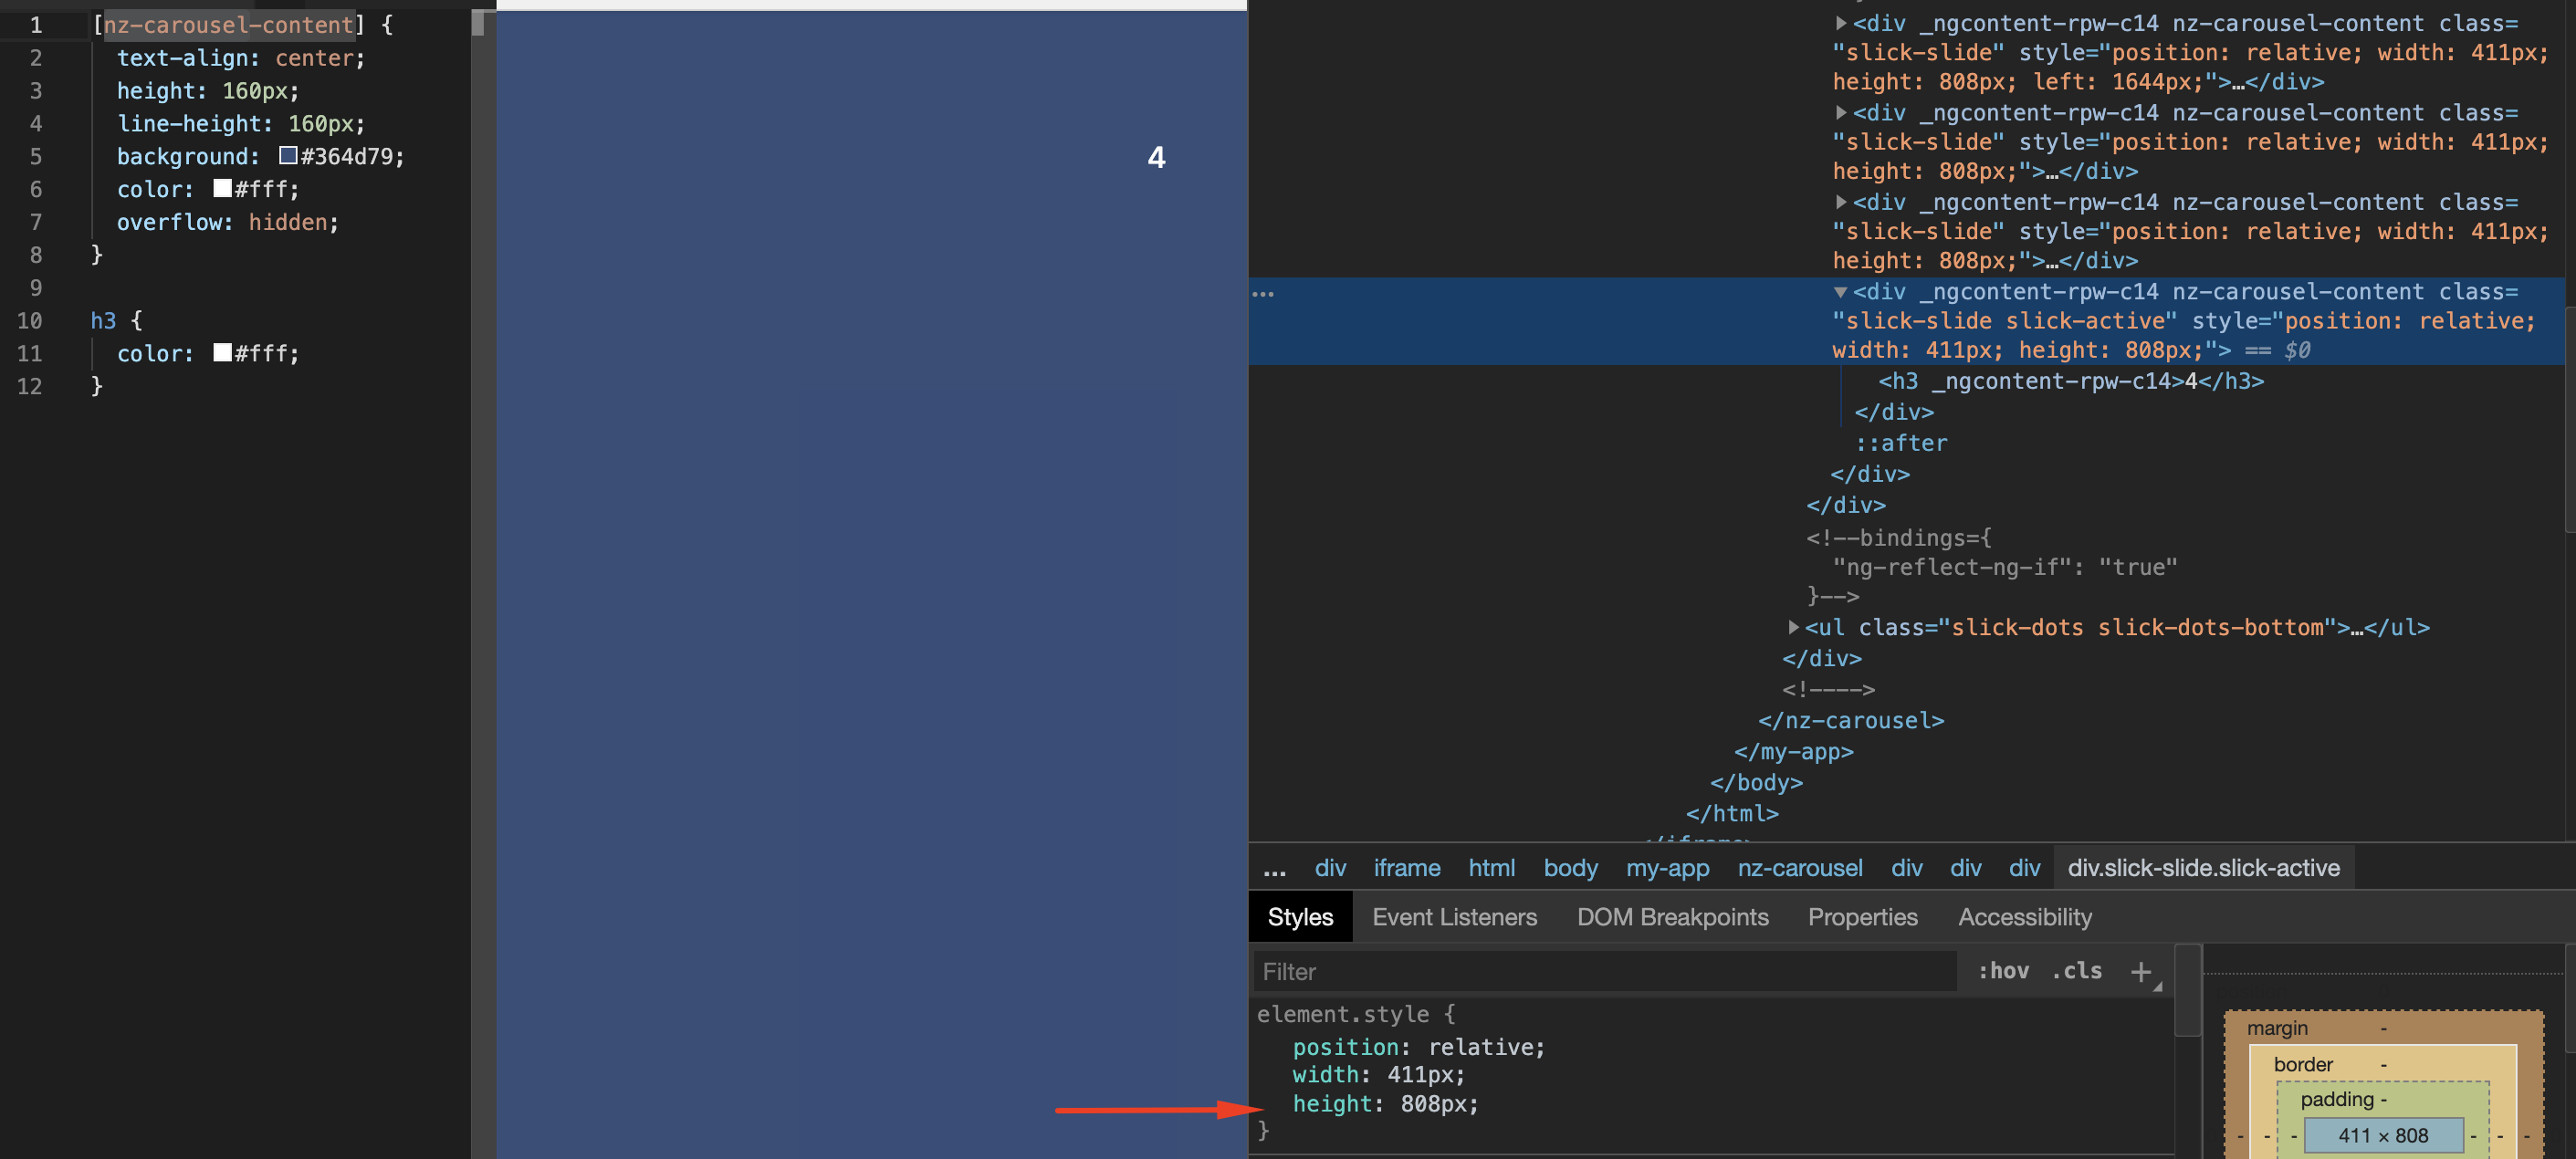Select nz-carousel in the breadcrumb trail
Image resolution: width=2576 pixels, height=1159 pixels.
[1799, 868]
